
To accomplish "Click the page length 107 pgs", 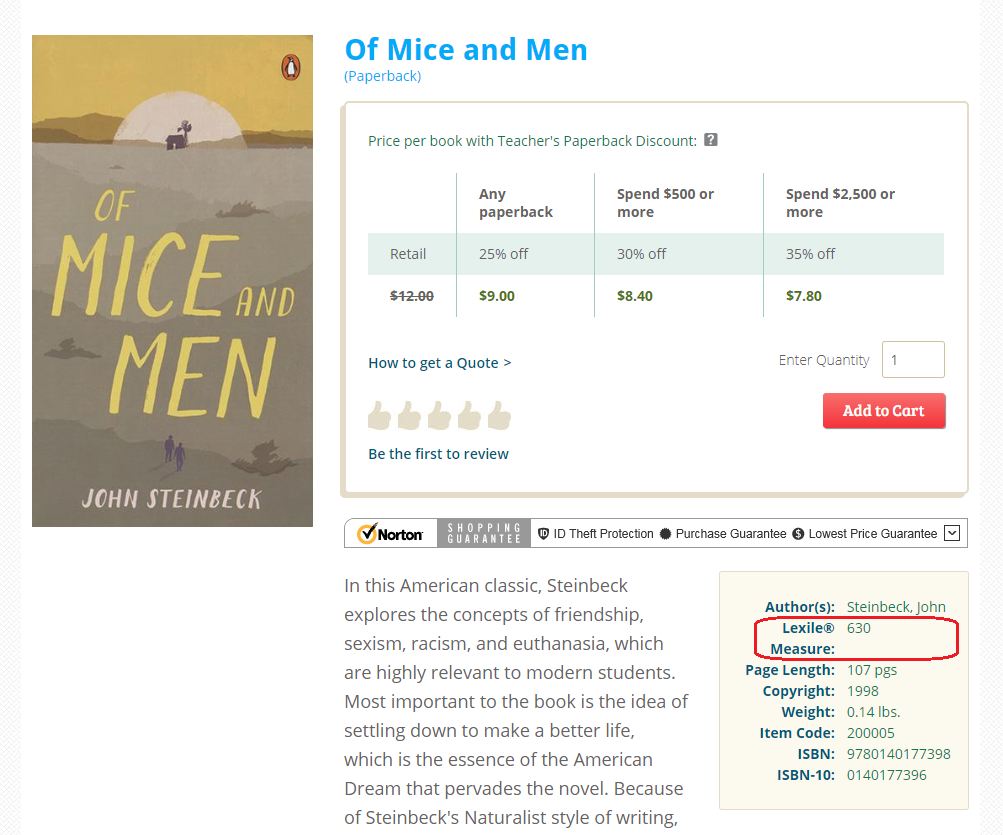I will tap(872, 670).
